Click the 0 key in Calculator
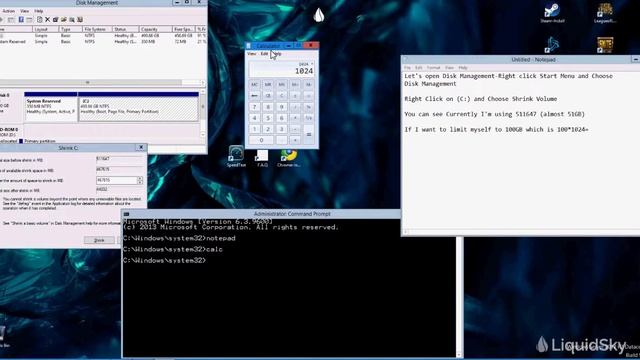Viewport: 640px width, 360px height. coord(261,140)
